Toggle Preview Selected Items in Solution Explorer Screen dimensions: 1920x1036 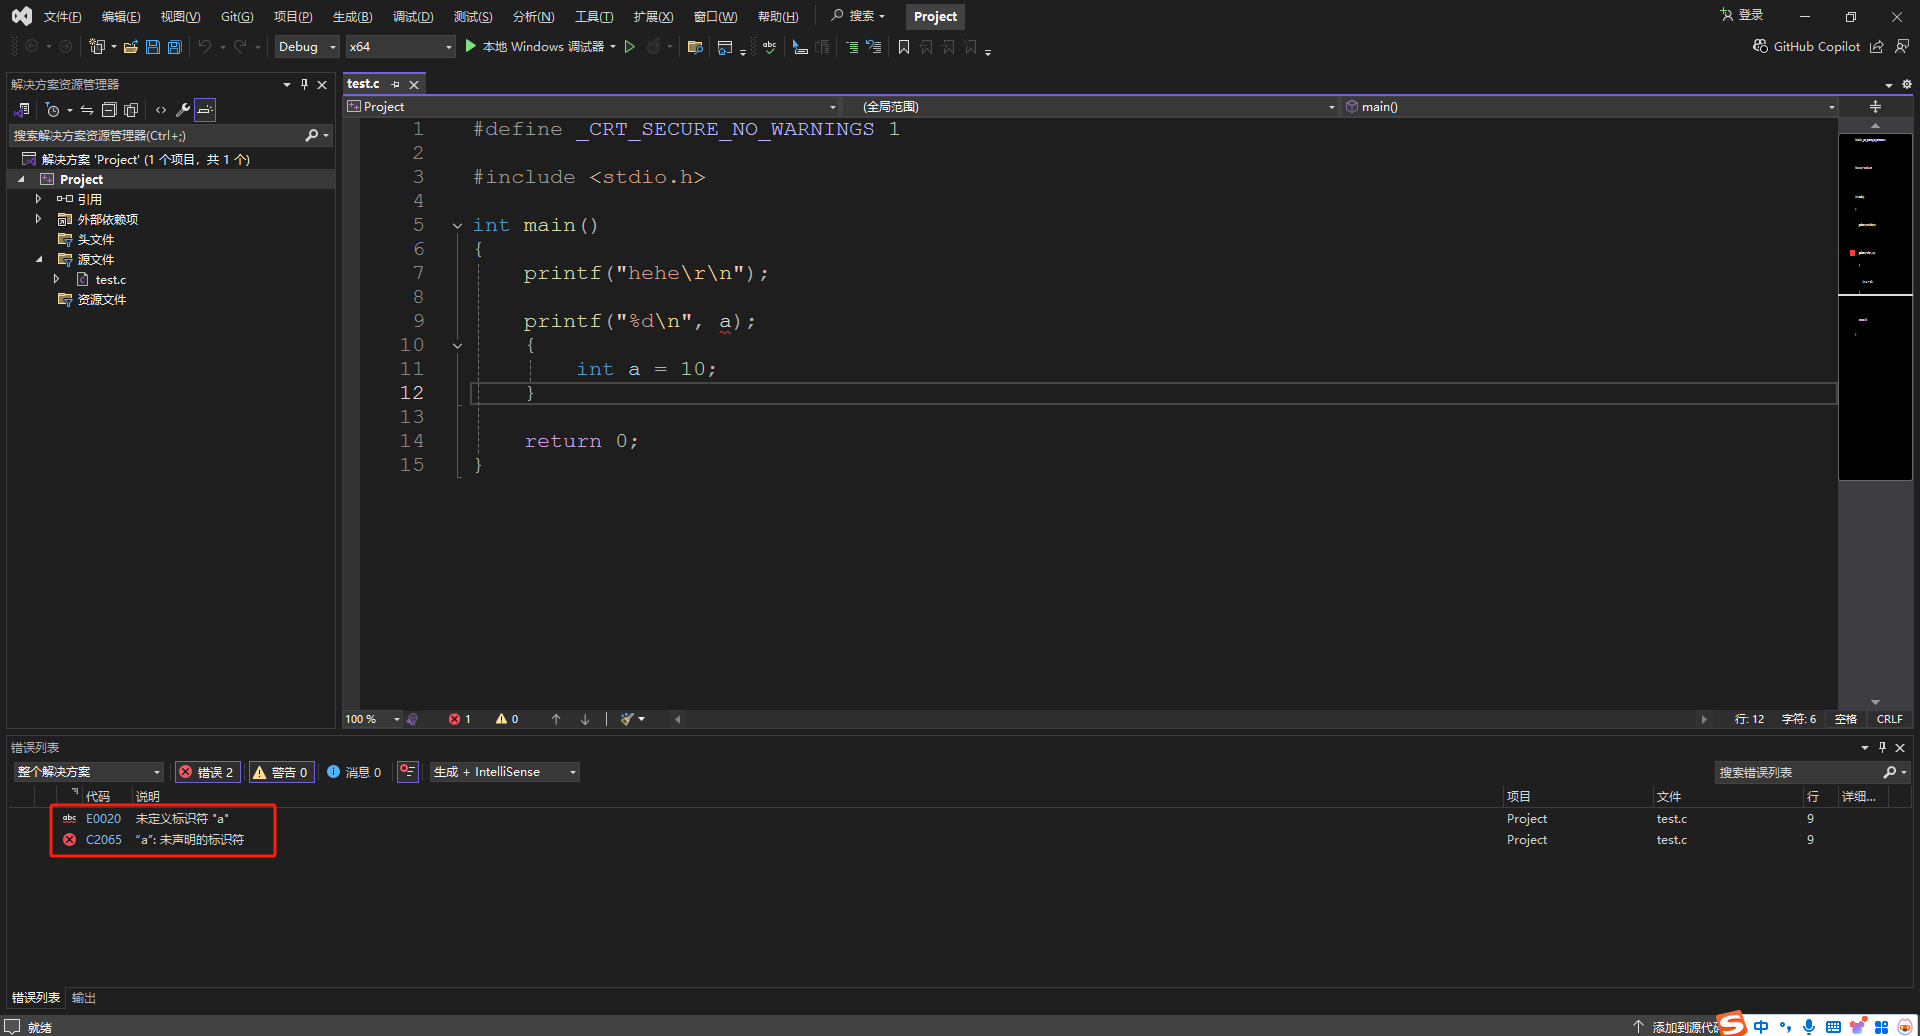(204, 110)
